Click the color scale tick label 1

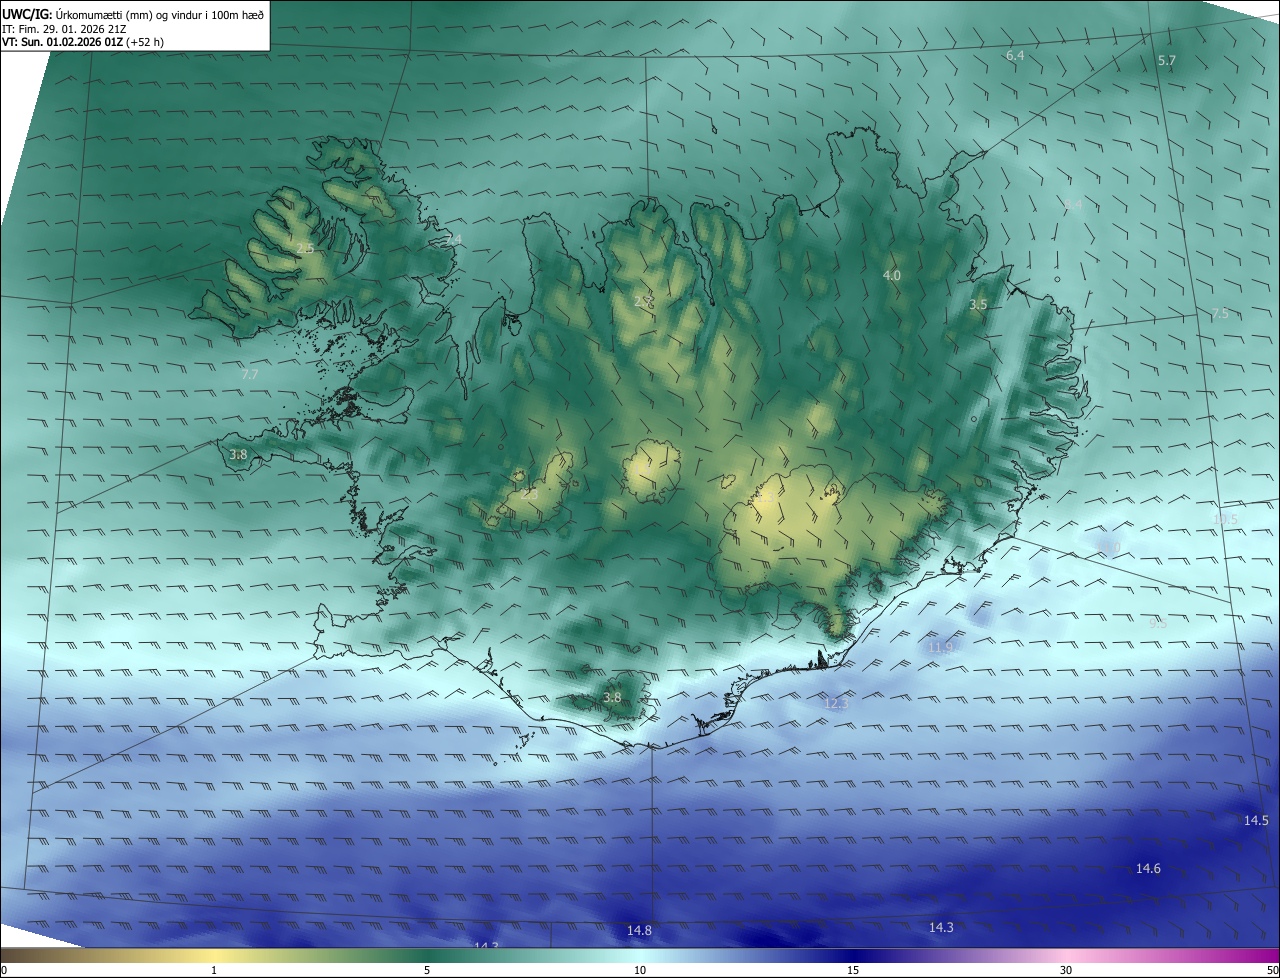click(214, 971)
